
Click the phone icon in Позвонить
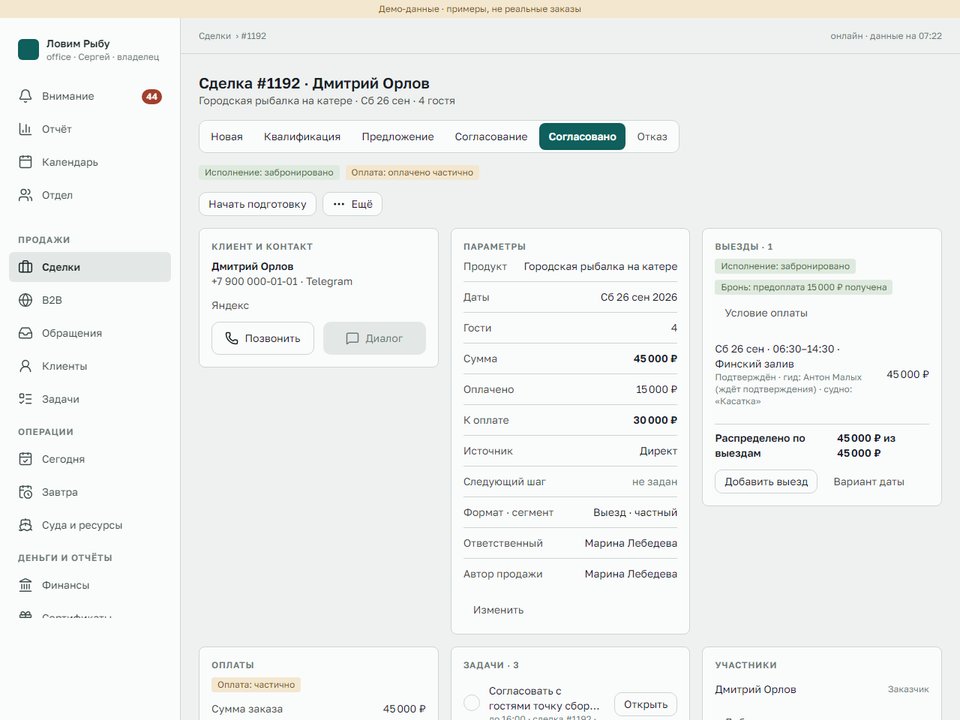pyautogui.click(x=231, y=339)
